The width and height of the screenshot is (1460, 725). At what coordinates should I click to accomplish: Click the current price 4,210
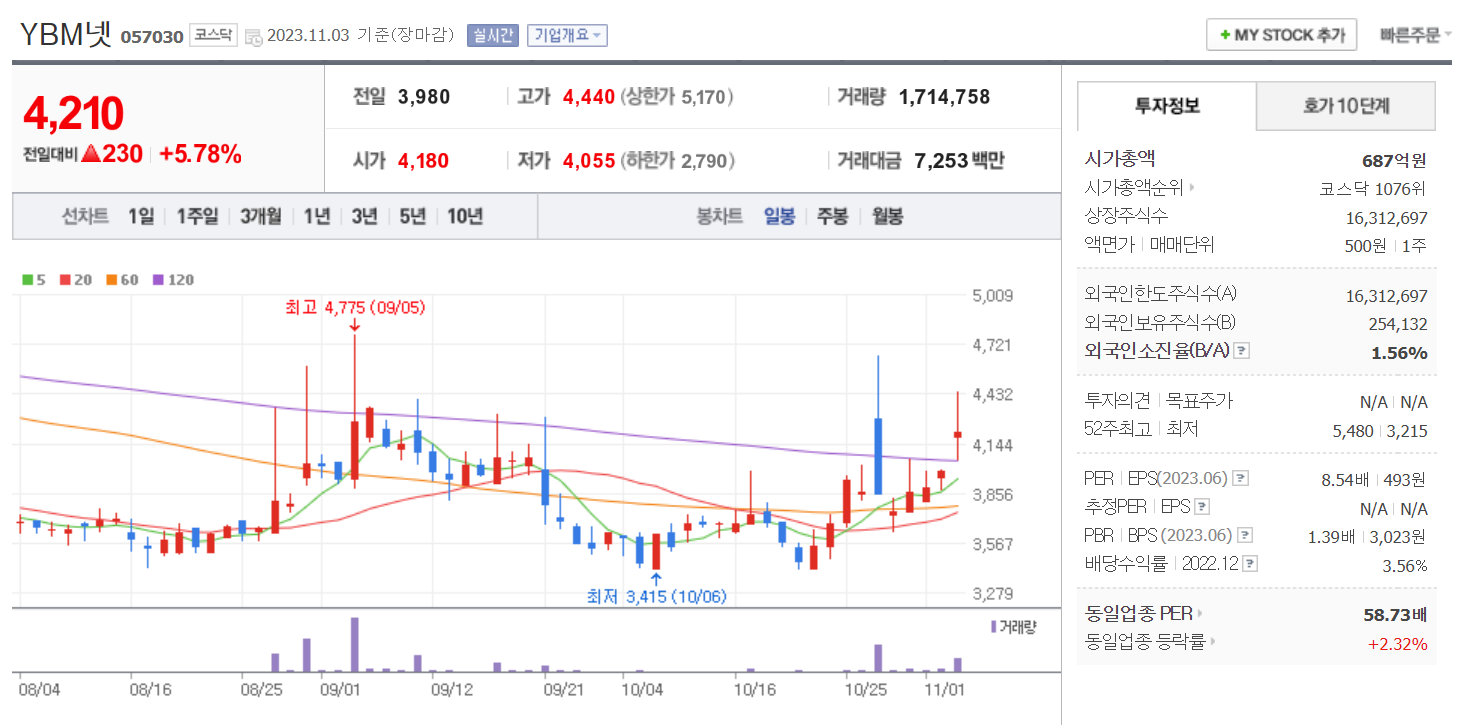73,114
